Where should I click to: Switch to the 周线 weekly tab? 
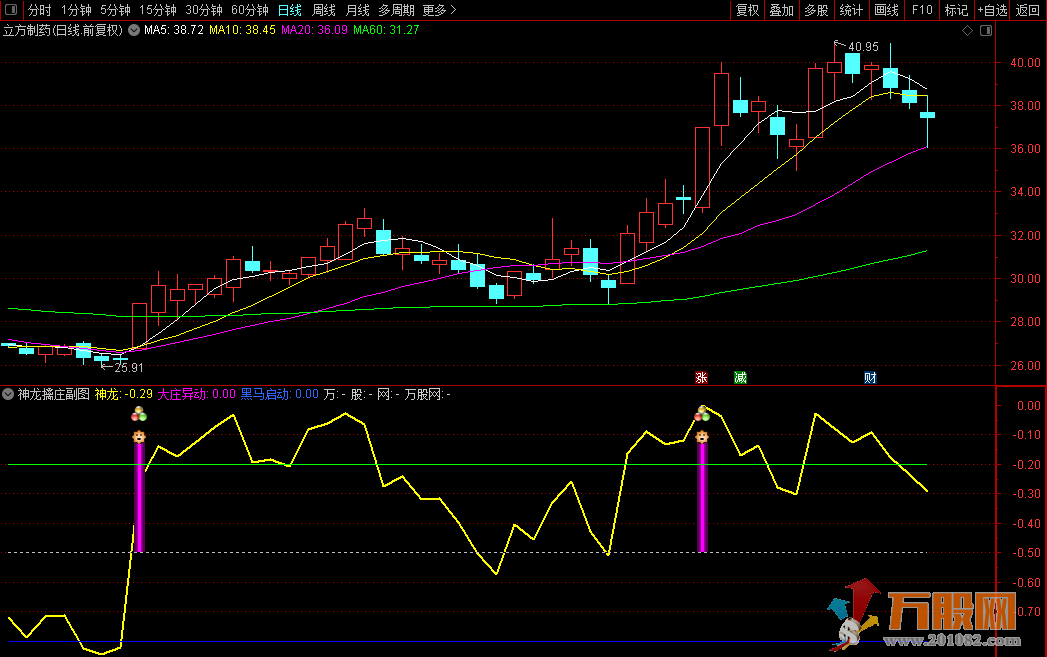tap(323, 11)
